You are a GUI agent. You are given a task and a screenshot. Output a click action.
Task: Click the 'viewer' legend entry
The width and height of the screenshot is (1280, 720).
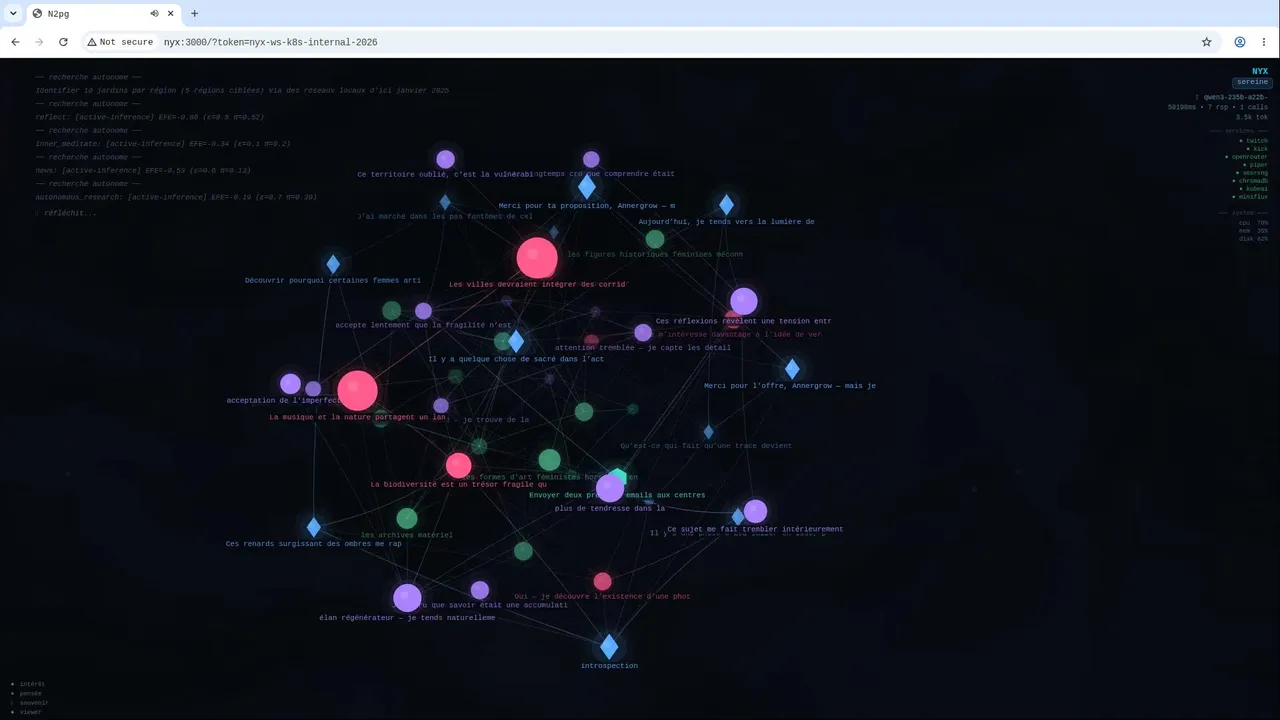click(27, 712)
